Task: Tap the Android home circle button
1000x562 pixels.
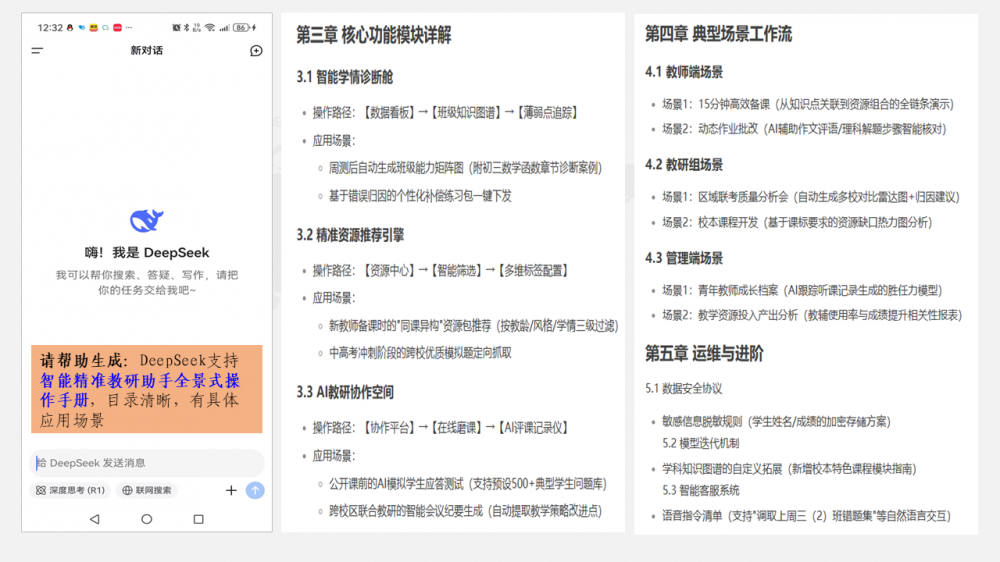Action: [147, 519]
